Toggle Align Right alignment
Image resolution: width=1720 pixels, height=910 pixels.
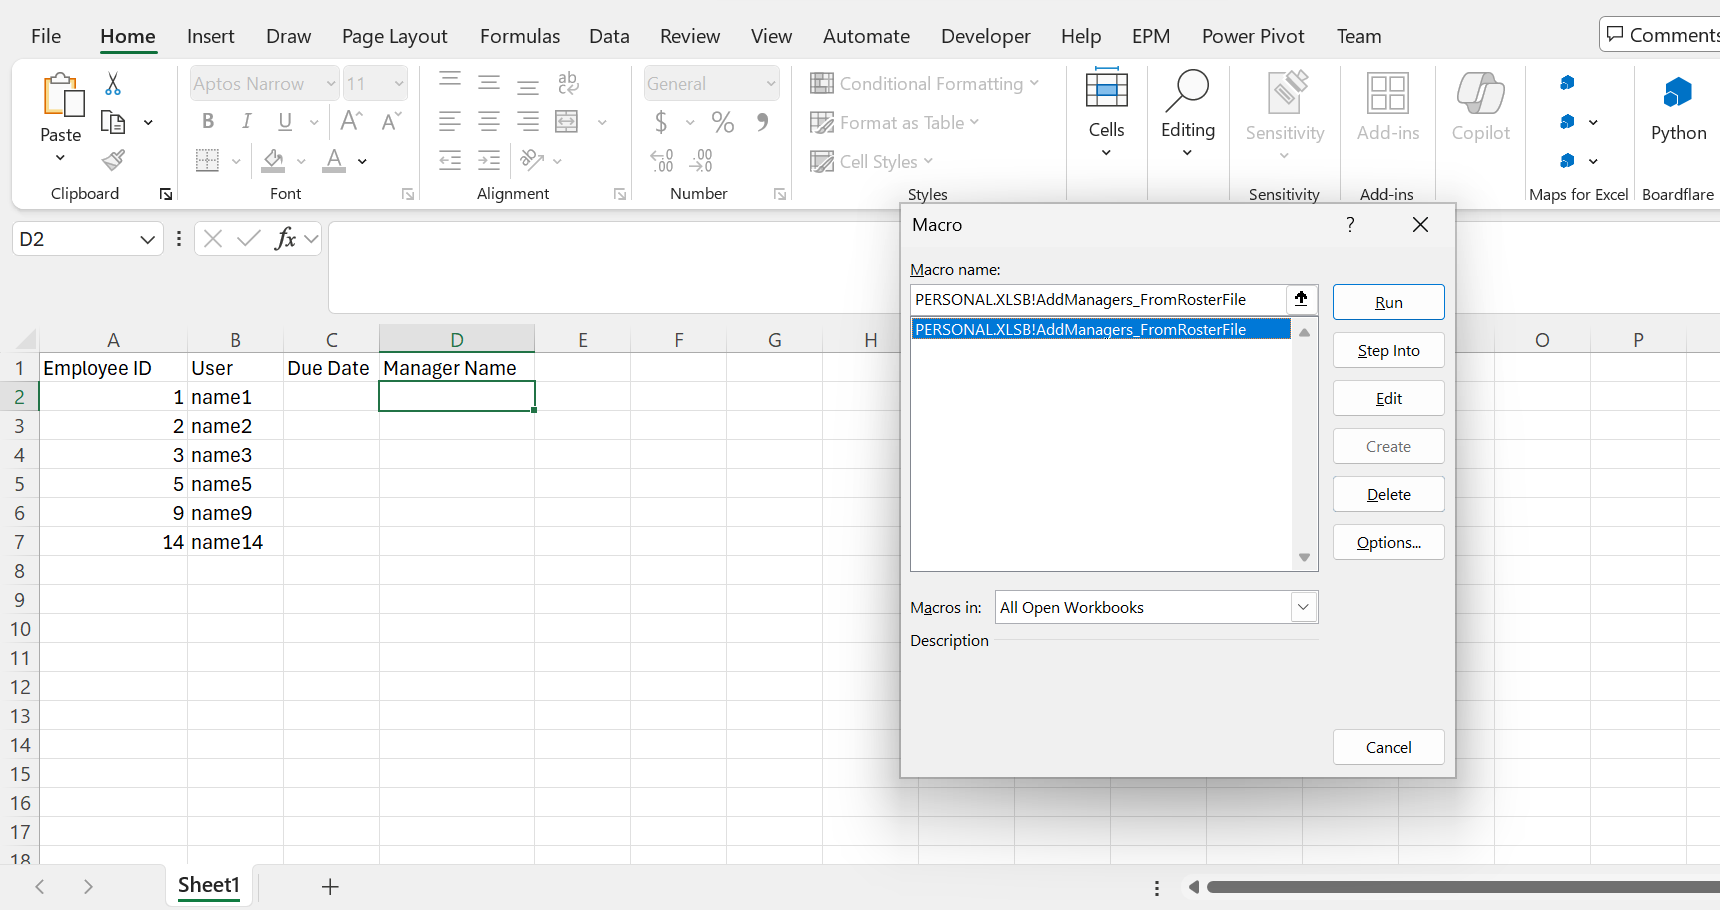point(528,122)
